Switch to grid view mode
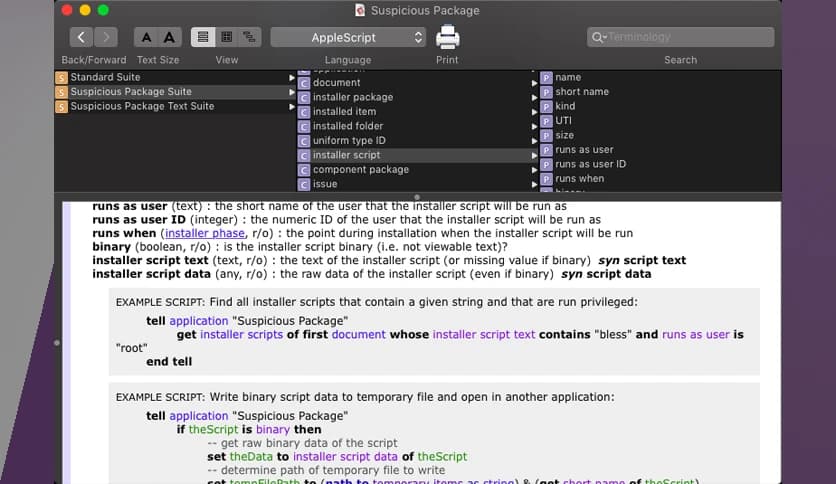This screenshot has height=484, width=836. click(227, 37)
